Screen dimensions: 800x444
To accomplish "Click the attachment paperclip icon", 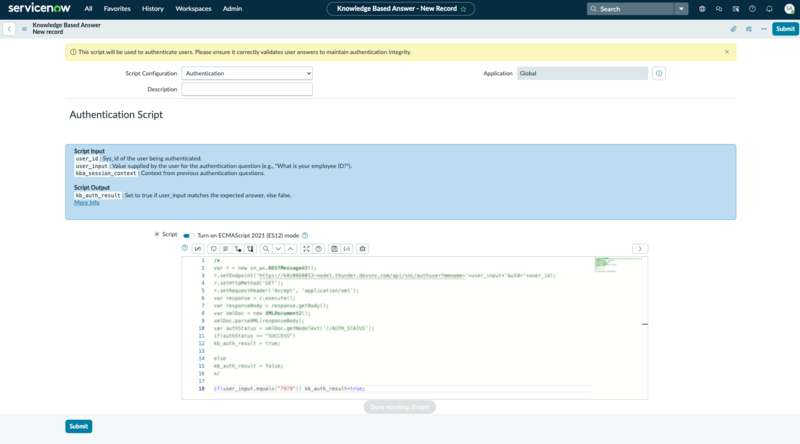I will pyautogui.click(x=734, y=29).
